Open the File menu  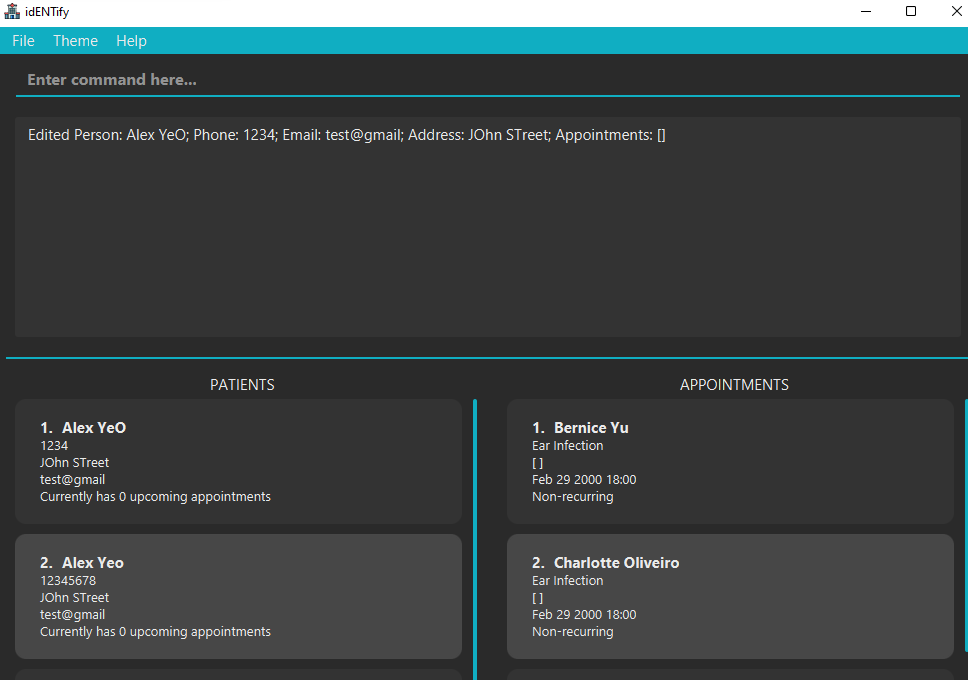click(x=23, y=41)
